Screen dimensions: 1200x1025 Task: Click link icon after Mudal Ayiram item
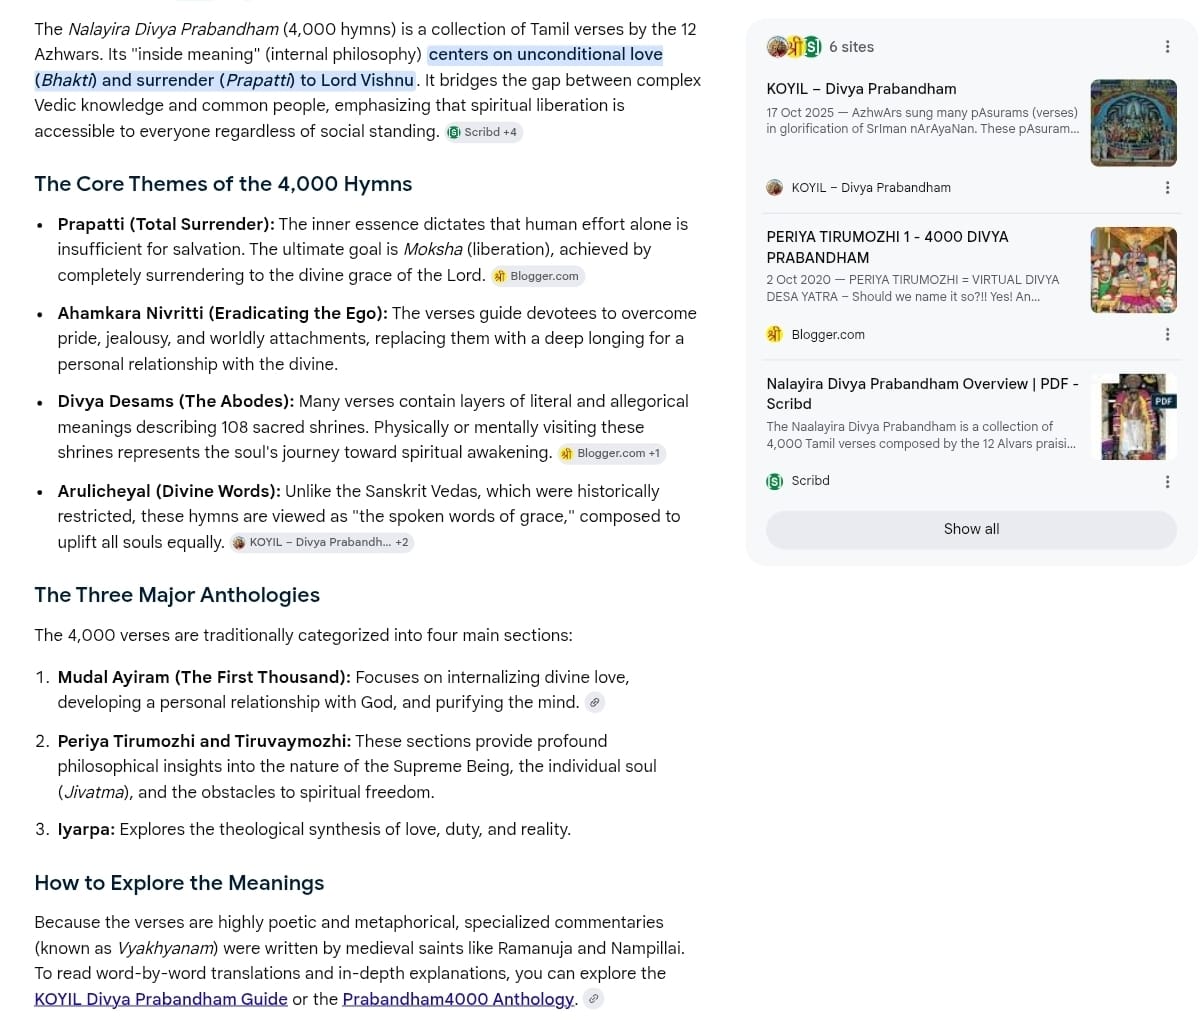tap(594, 703)
